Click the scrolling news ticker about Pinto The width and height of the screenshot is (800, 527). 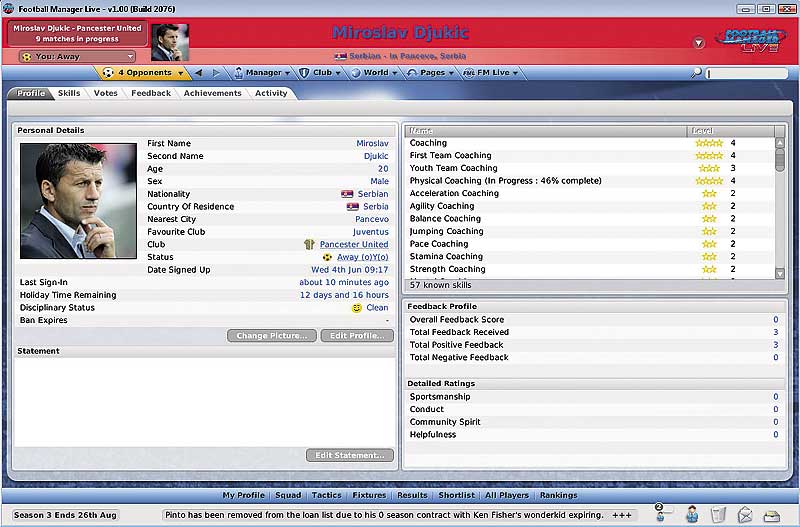pos(399,515)
